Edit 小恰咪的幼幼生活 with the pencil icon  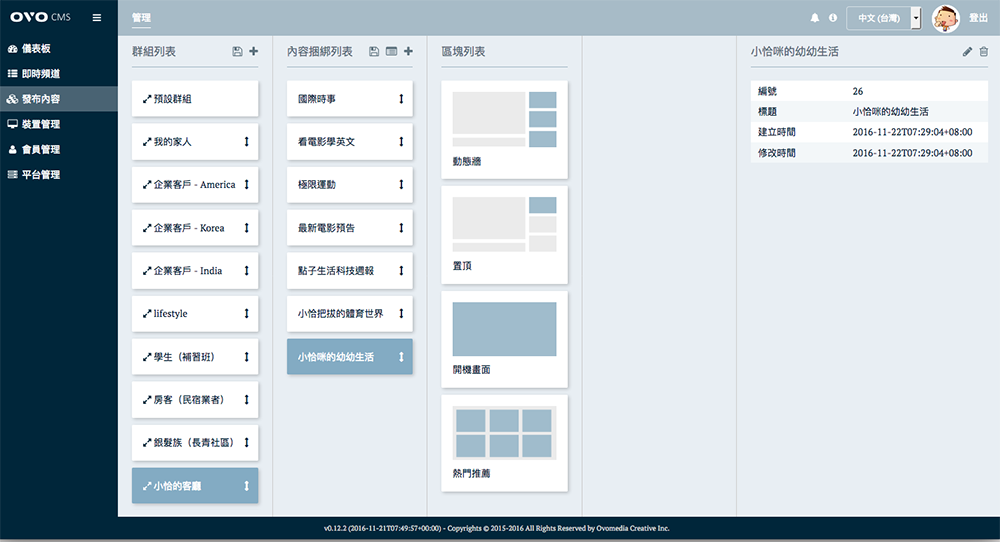pos(967,51)
